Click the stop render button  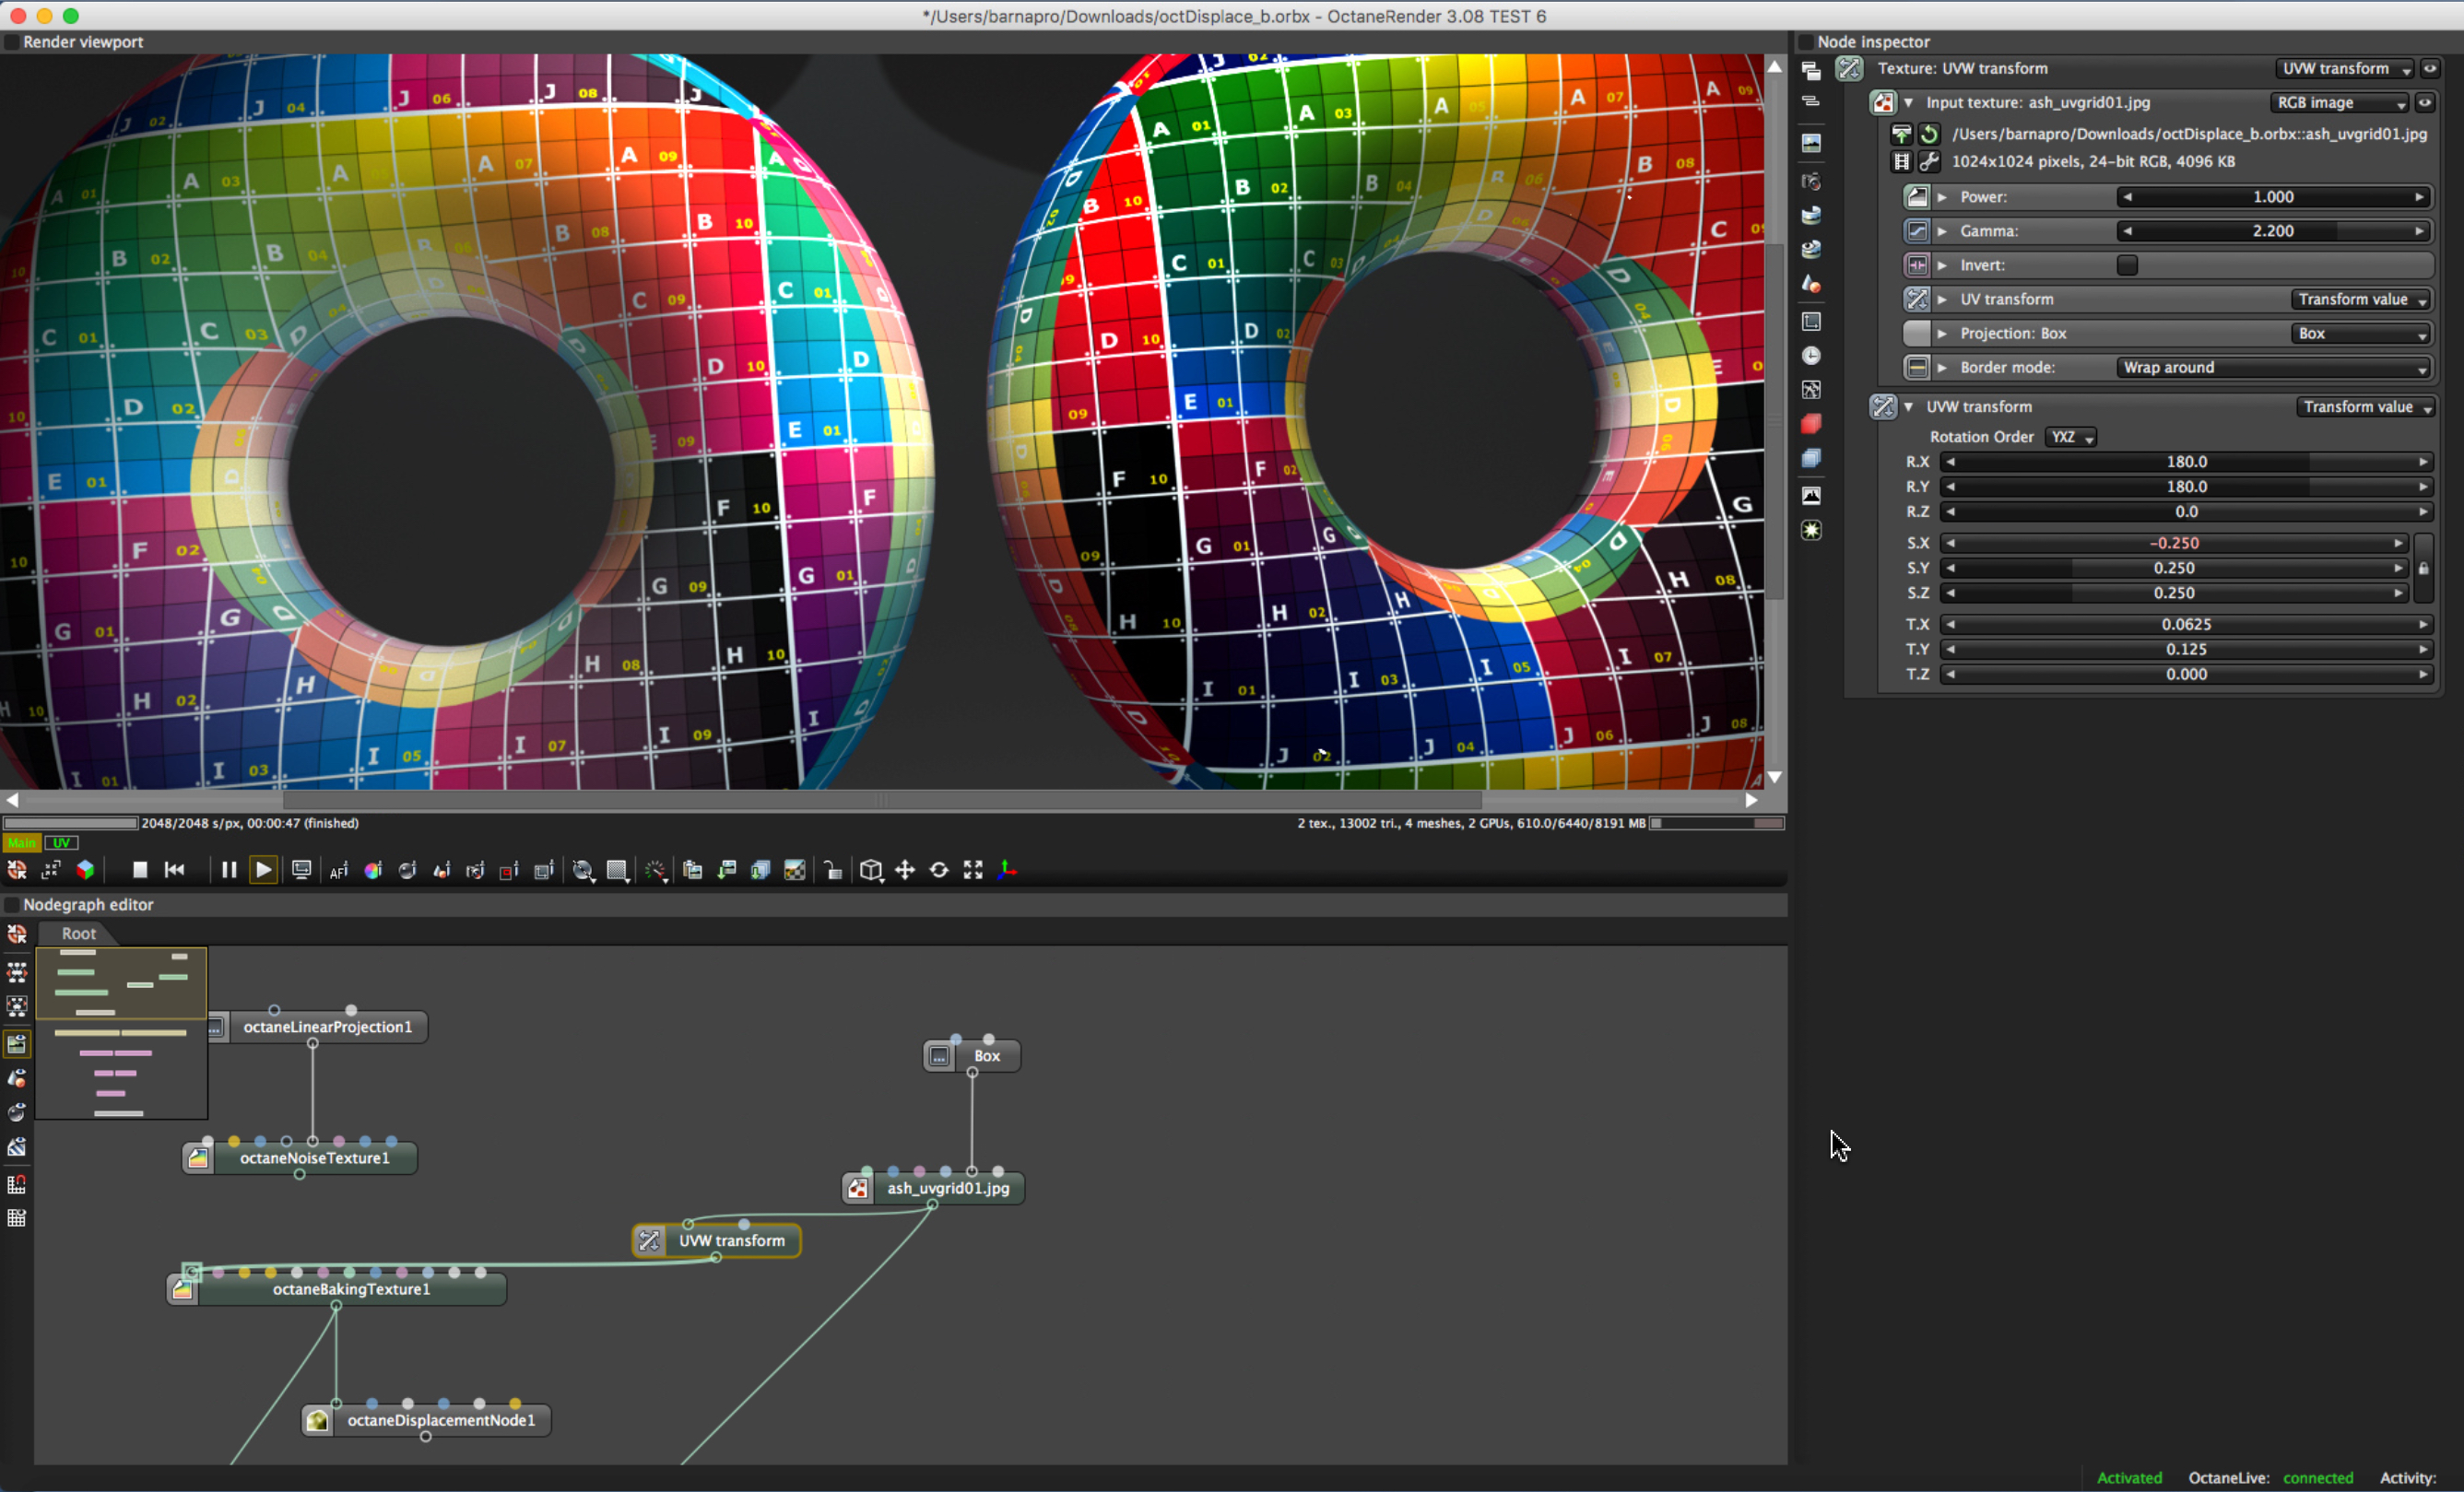pos(140,870)
